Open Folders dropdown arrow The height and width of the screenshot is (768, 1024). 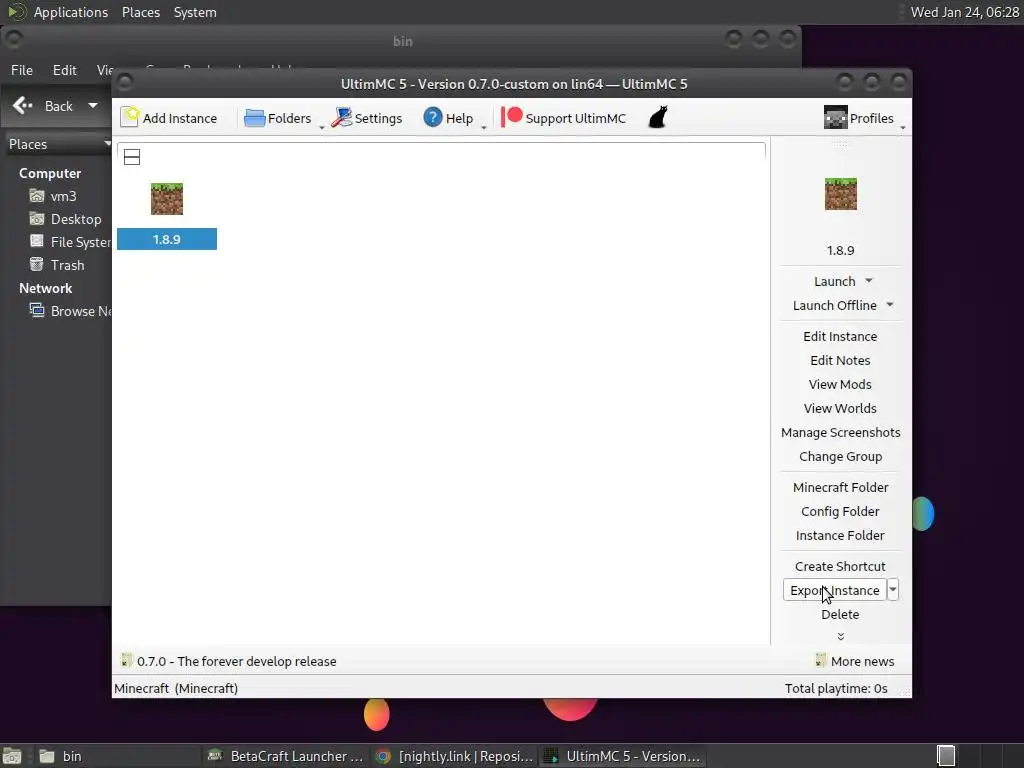click(x=321, y=127)
